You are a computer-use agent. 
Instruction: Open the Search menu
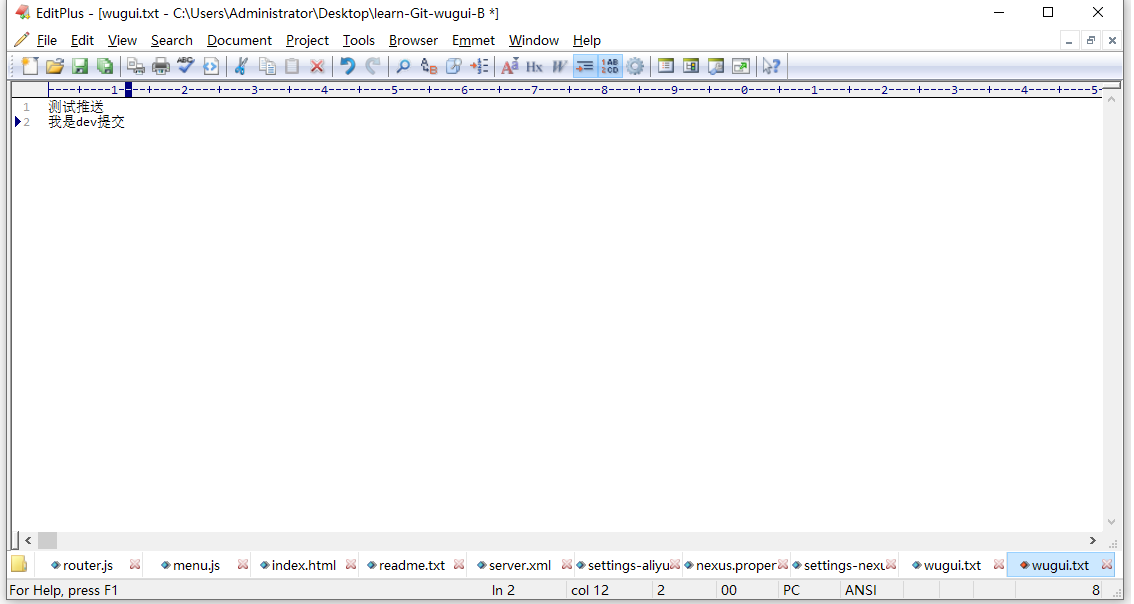(172, 41)
